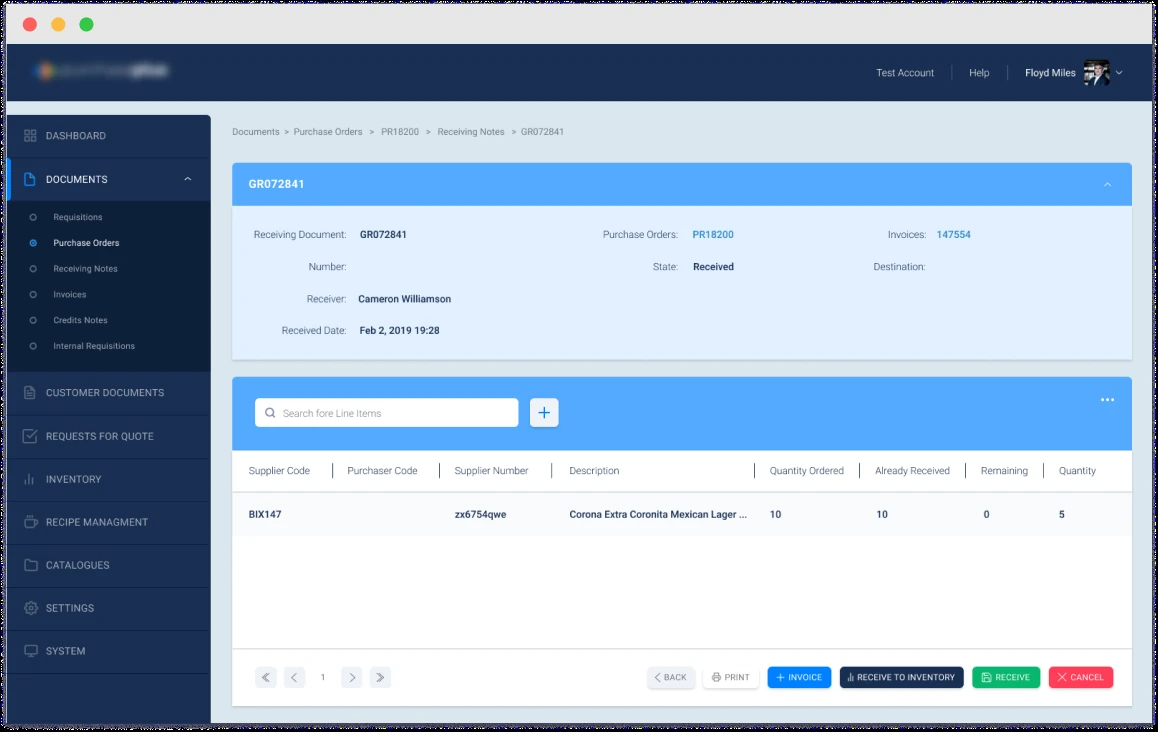This screenshot has width=1158, height=732.
Task: Click the magnifier icon in search field
Action: 270,413
